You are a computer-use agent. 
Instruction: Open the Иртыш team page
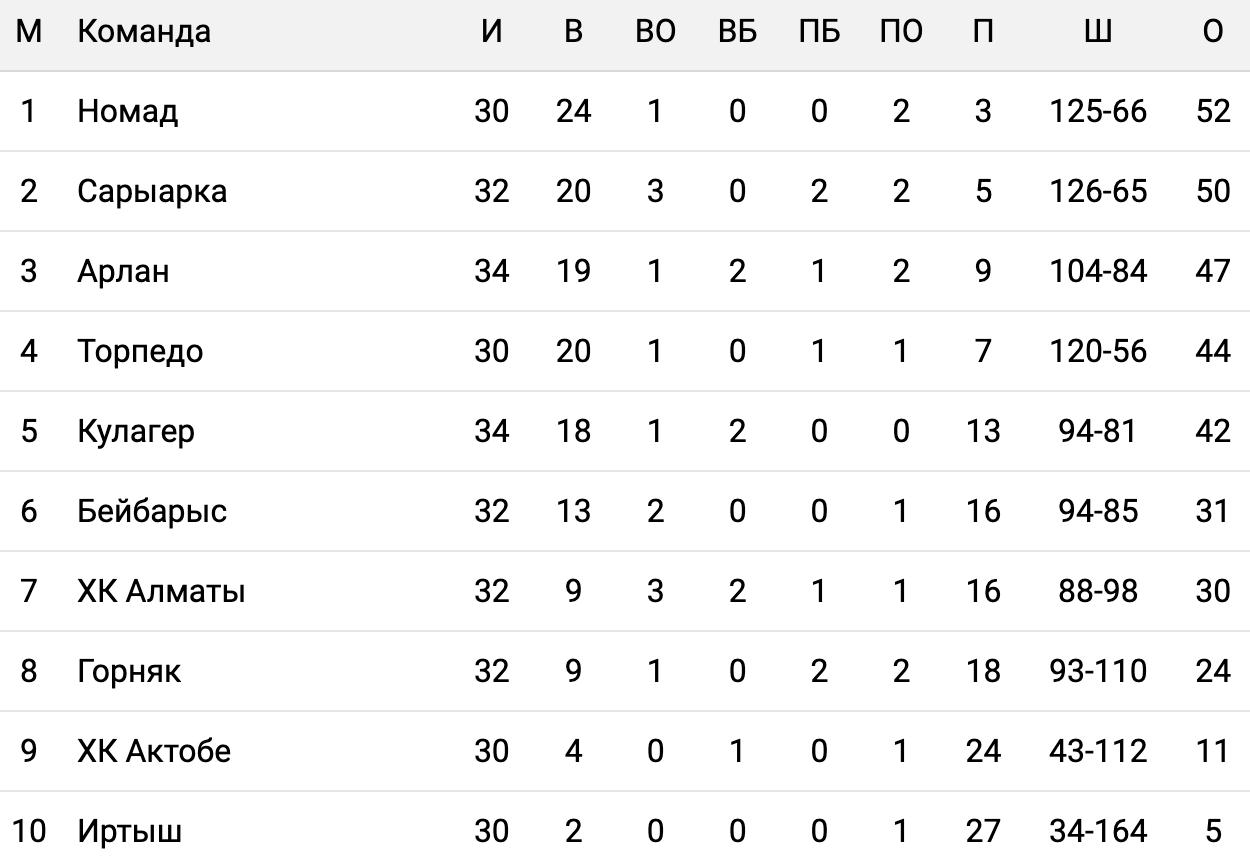click(130, 831)
